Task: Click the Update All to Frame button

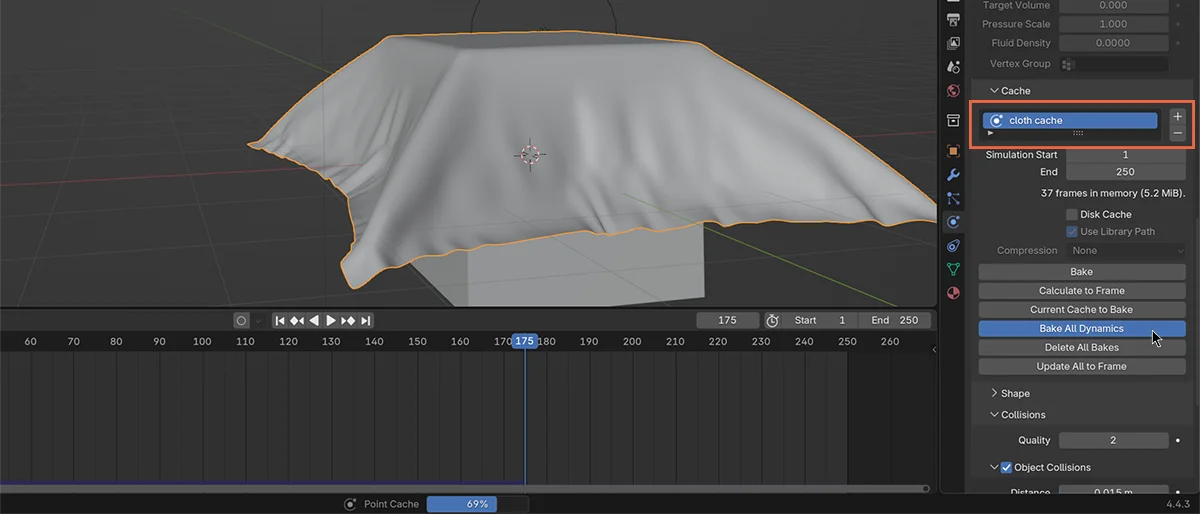Action: pos(1081,366)
